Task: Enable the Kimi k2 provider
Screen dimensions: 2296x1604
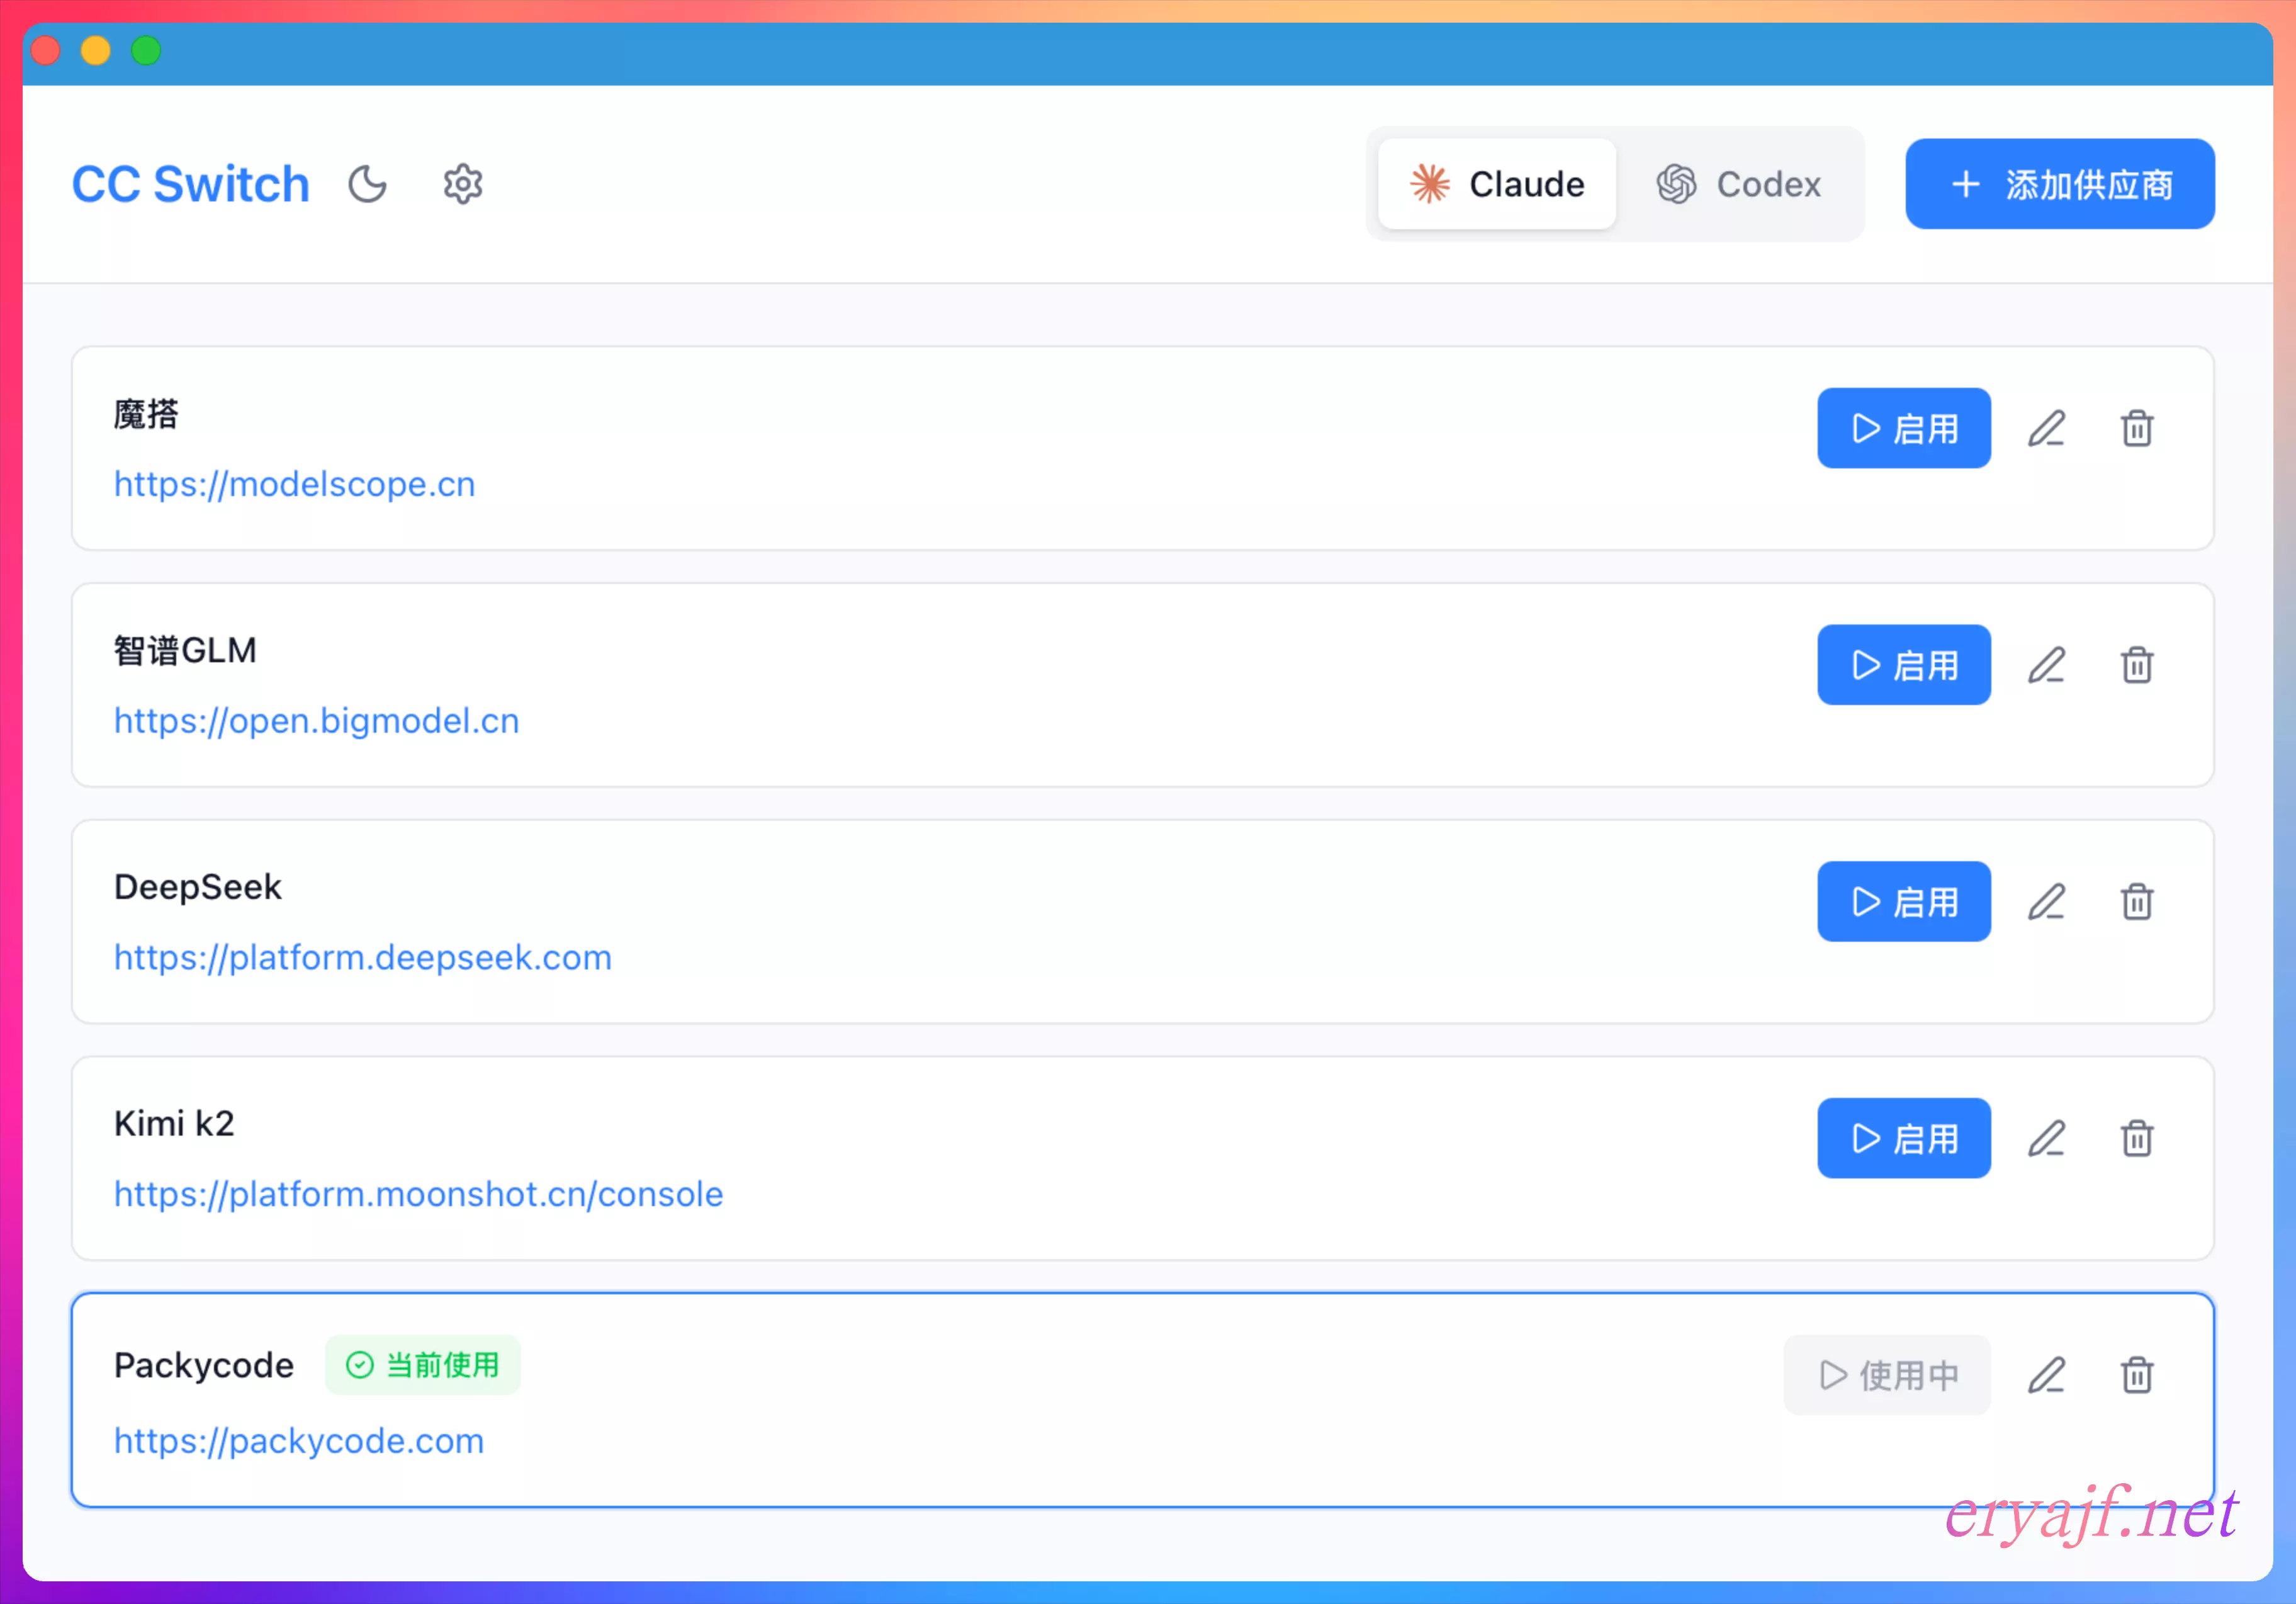Action: (1903, 1139)
